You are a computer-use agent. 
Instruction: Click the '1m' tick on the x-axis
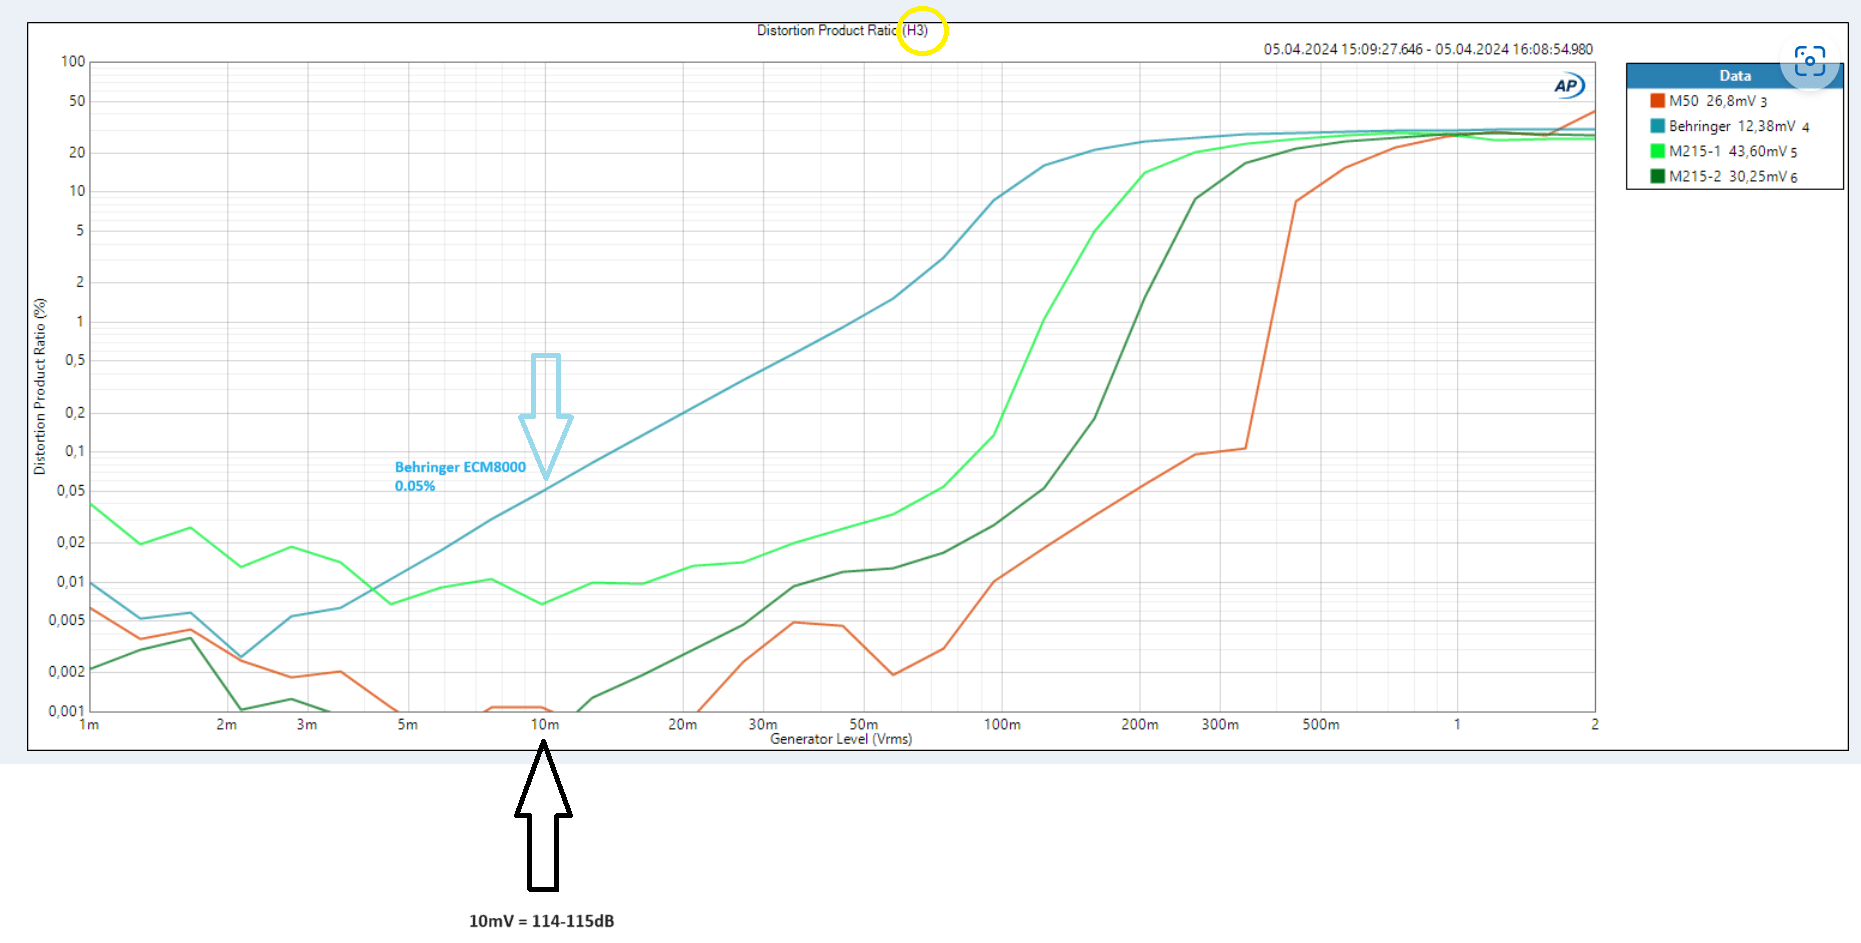click(89, 724)
